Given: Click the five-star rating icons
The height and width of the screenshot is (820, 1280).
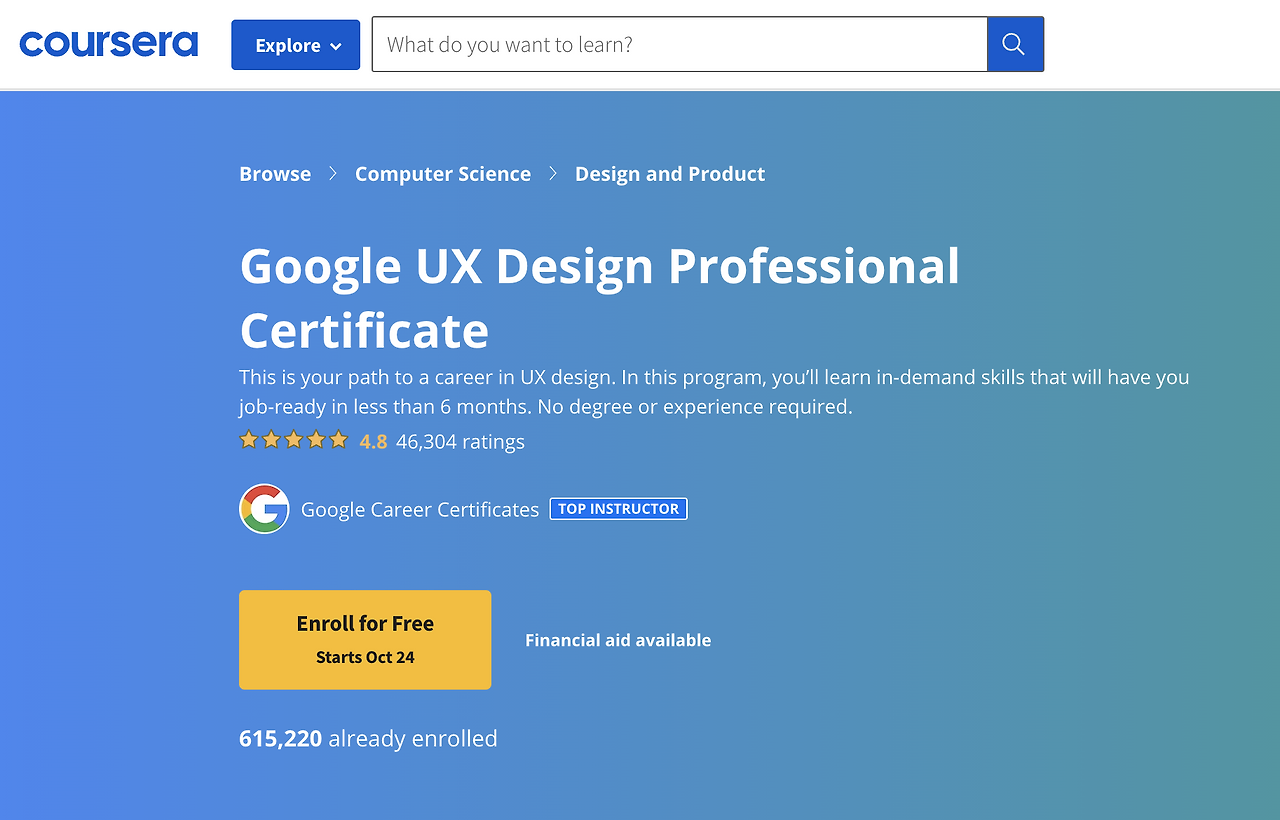Looking at the screenshot, I should 294,440.
